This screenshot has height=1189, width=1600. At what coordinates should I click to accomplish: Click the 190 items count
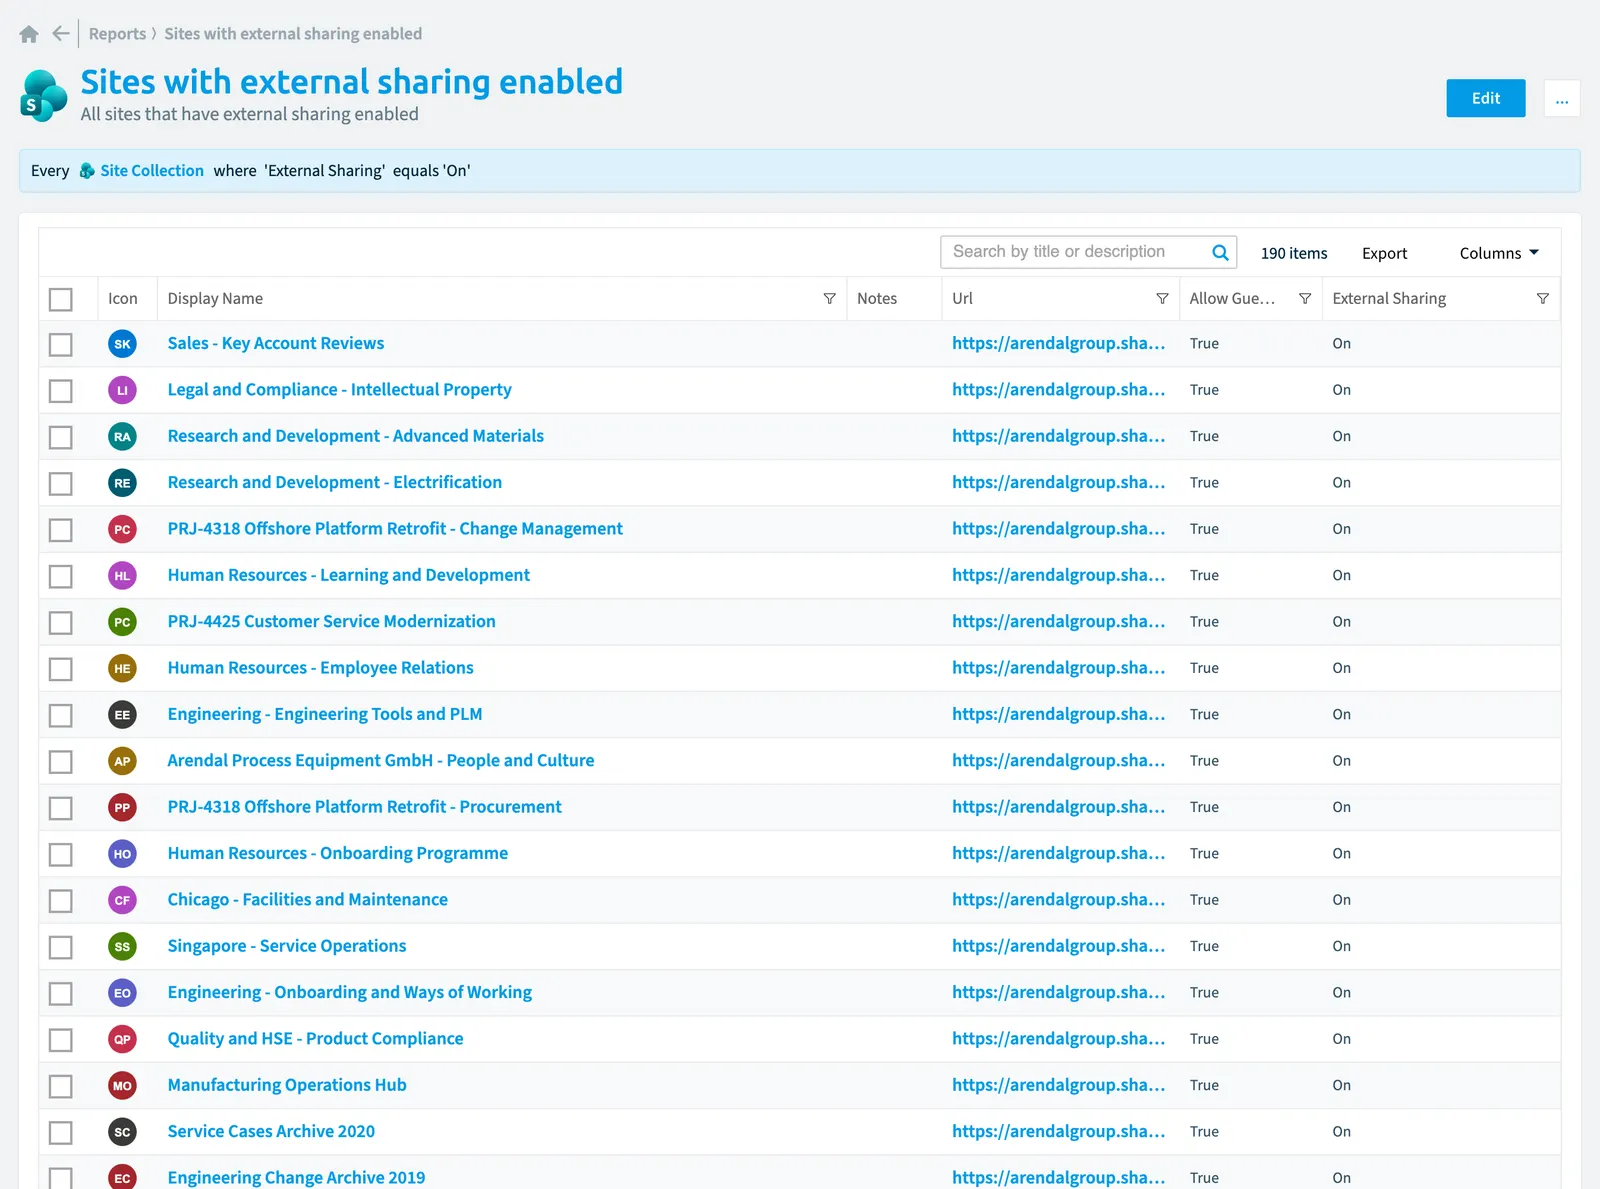1294,254
